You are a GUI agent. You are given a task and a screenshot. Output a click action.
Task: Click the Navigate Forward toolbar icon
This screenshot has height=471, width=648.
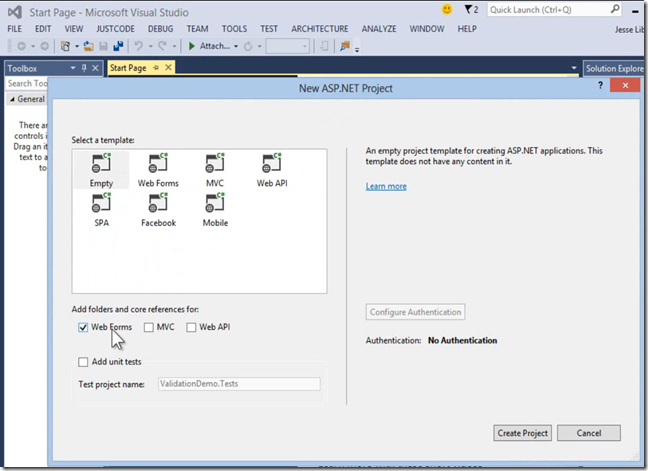coord(44,46)
